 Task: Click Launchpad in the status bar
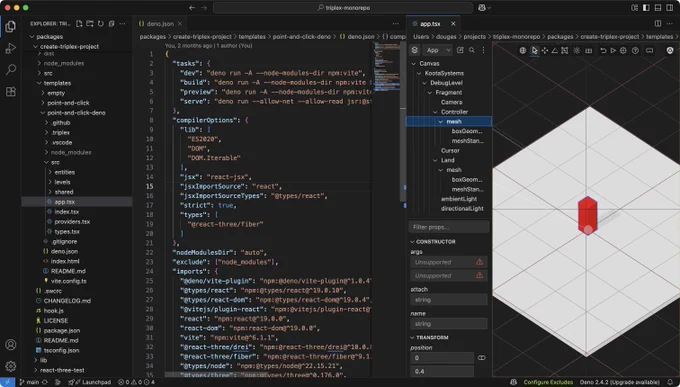click(x=90, y=382)
